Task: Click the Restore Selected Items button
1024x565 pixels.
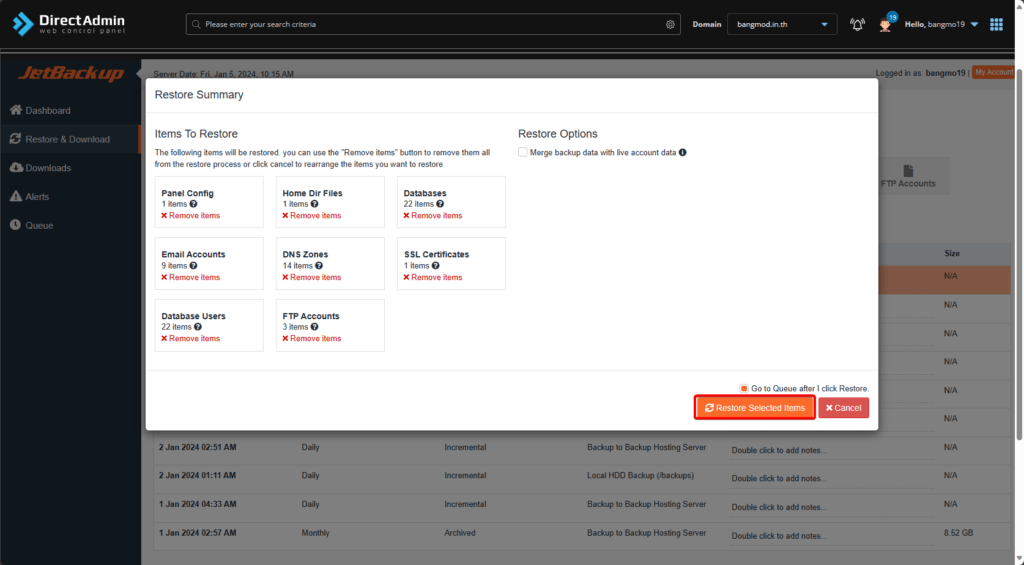Action: pos(755,408)
